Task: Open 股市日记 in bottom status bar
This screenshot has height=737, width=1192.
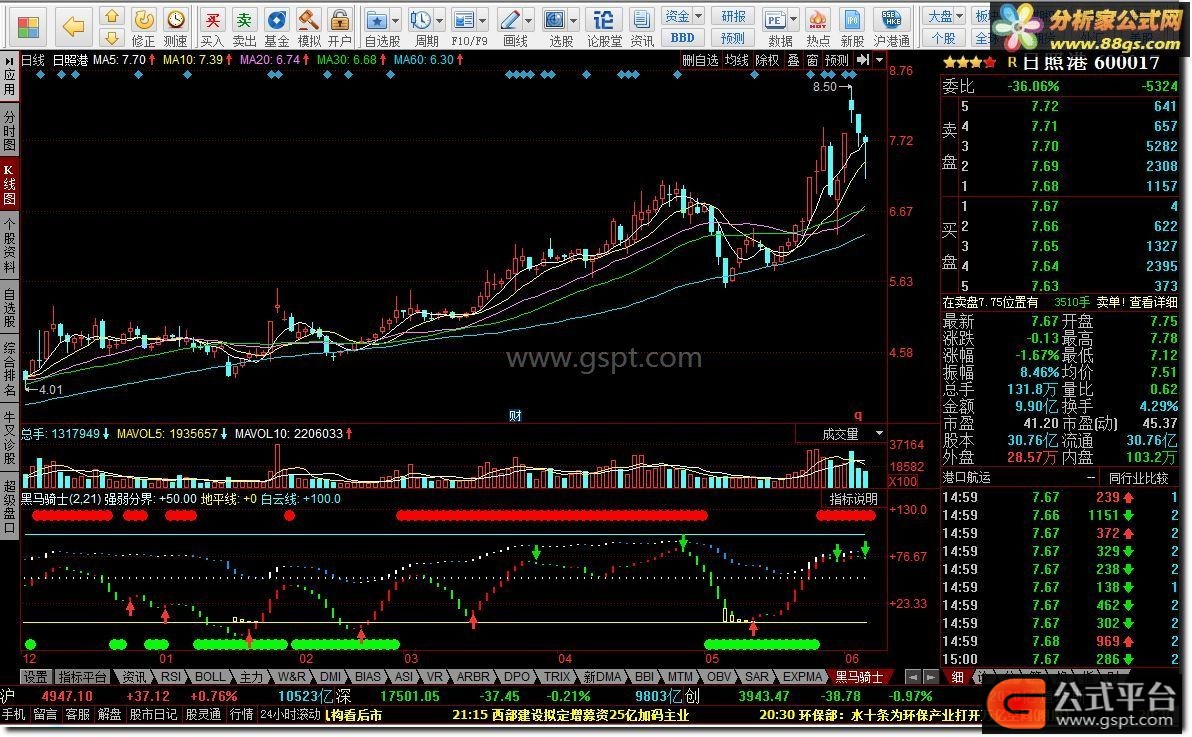Action: [x=153, y=714]
